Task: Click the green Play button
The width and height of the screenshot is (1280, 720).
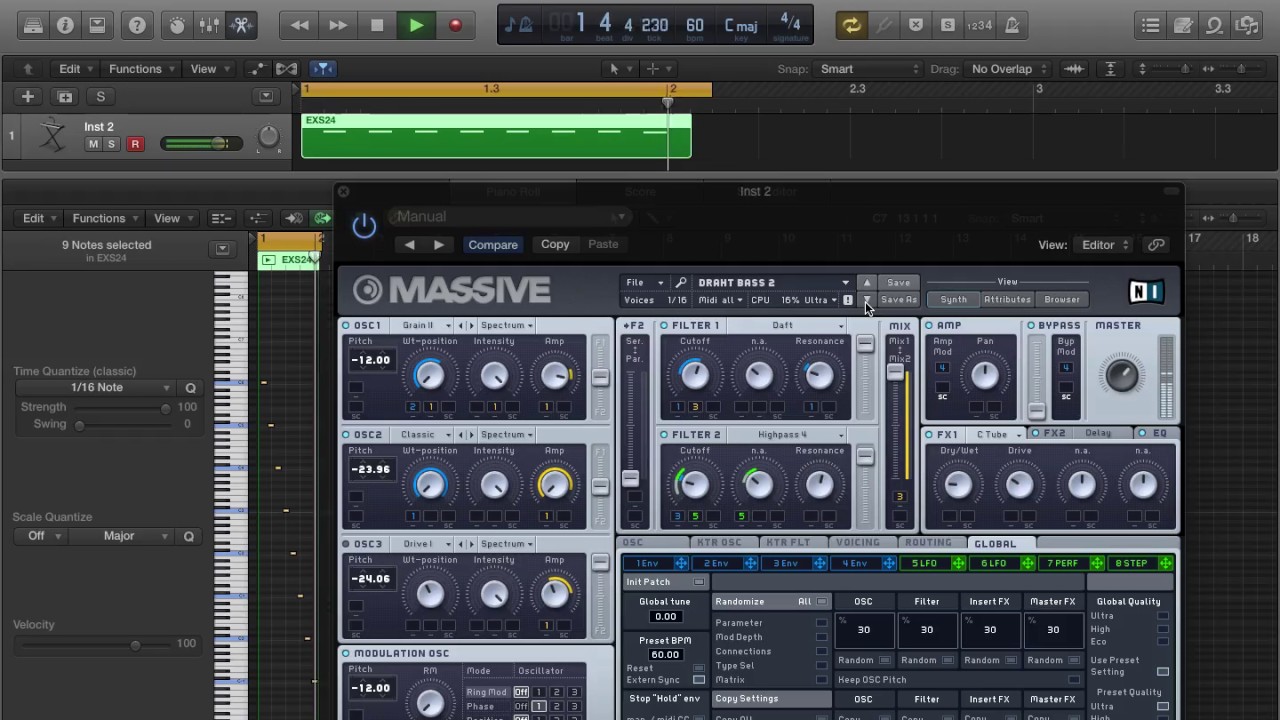Action: (x=416, y=25)
